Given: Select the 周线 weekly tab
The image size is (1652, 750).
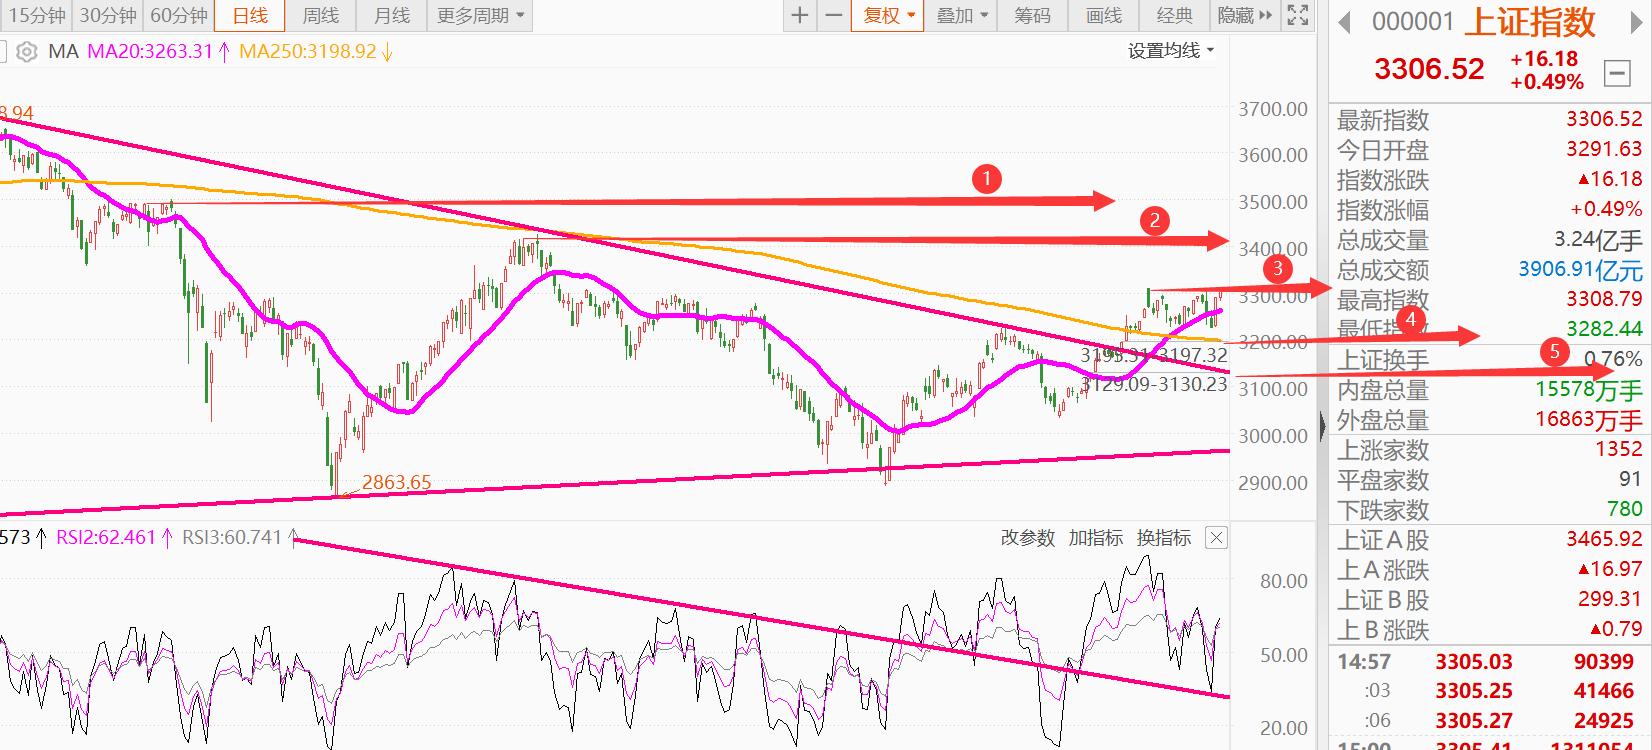Looking at the screenshot, I should 321,15.
